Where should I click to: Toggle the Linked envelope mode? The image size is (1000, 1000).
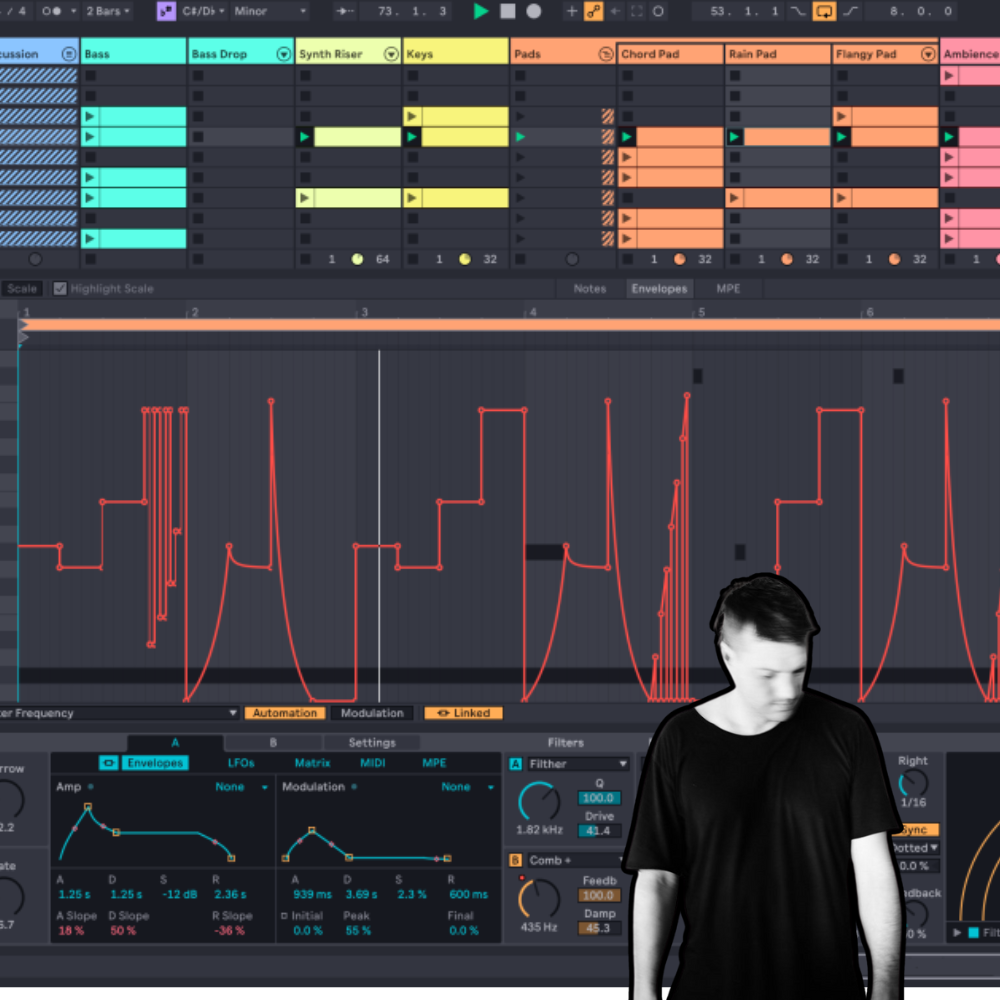(x=463, y=713)
